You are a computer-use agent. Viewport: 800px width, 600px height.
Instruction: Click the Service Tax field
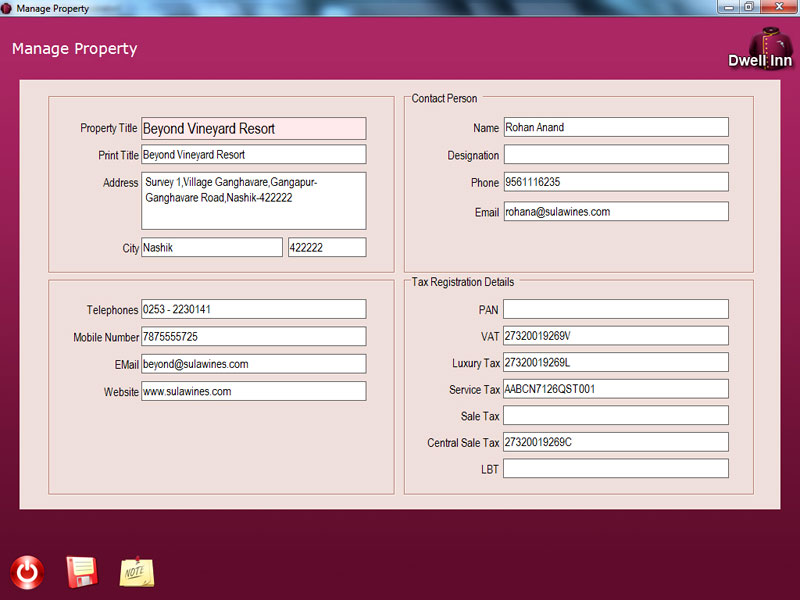[615, 389]
